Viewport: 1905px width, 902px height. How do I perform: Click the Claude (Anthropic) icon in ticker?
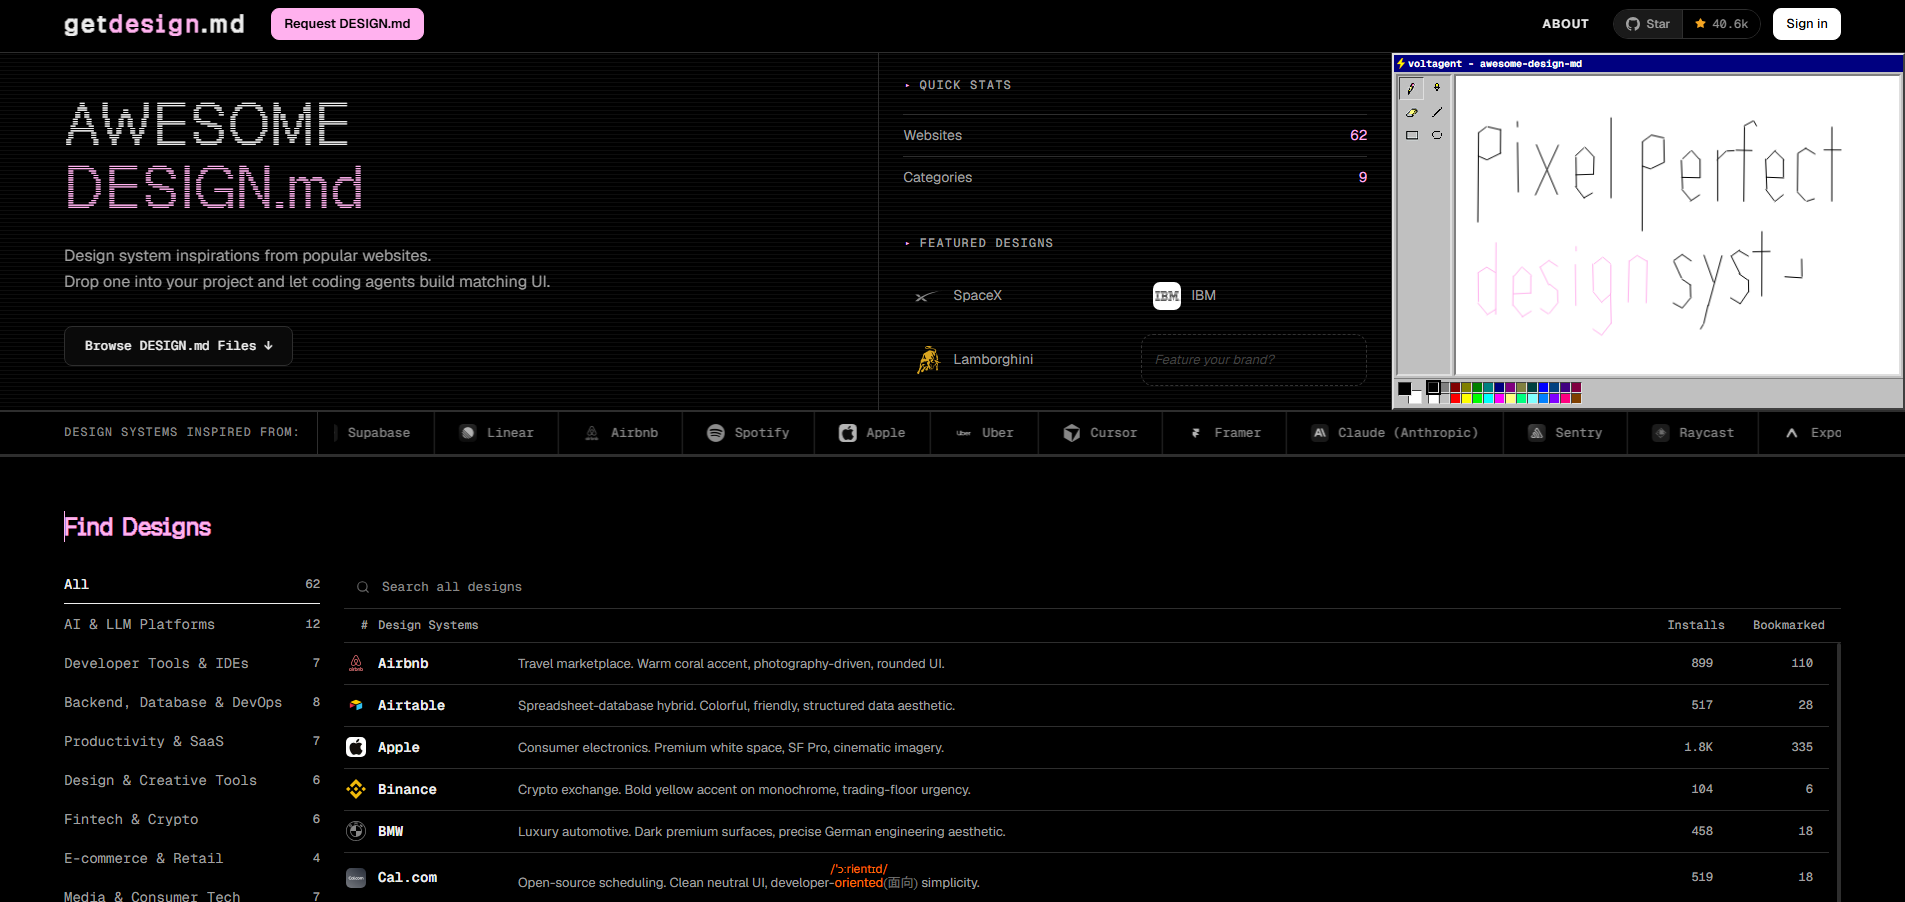(1320, 433)
